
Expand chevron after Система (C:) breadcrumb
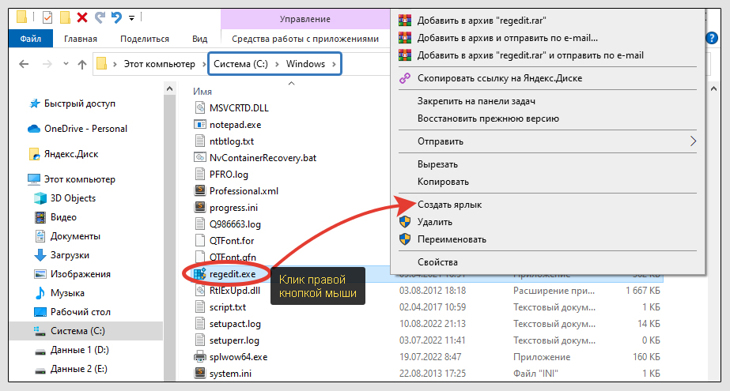pos(277,64)
